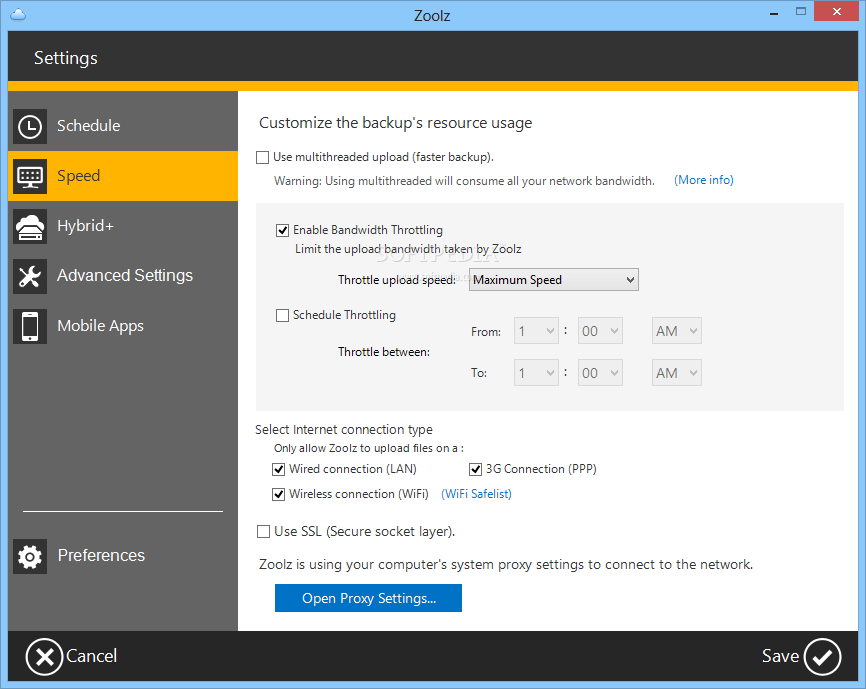Close the Zoolz window
This screenshot has height=689, width=866.
coord(836,12)
